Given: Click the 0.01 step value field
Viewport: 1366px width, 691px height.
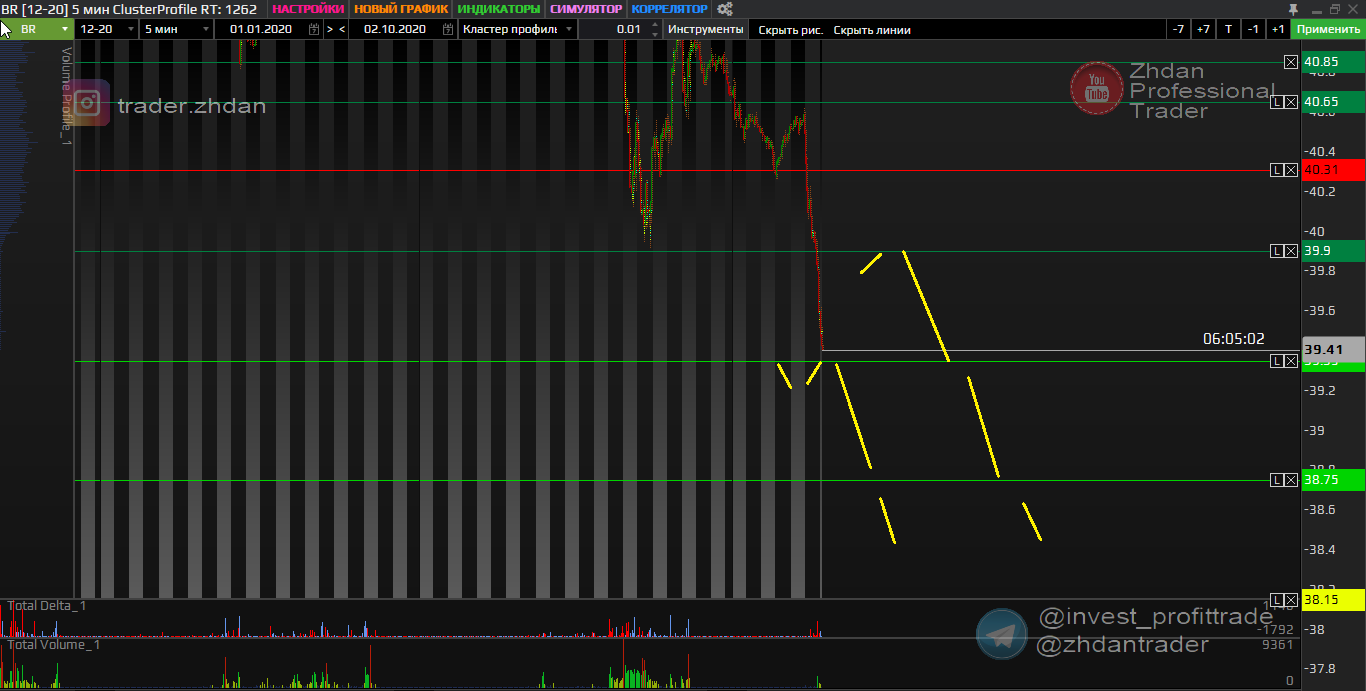Looking at the screenshot, I should 620,29.
